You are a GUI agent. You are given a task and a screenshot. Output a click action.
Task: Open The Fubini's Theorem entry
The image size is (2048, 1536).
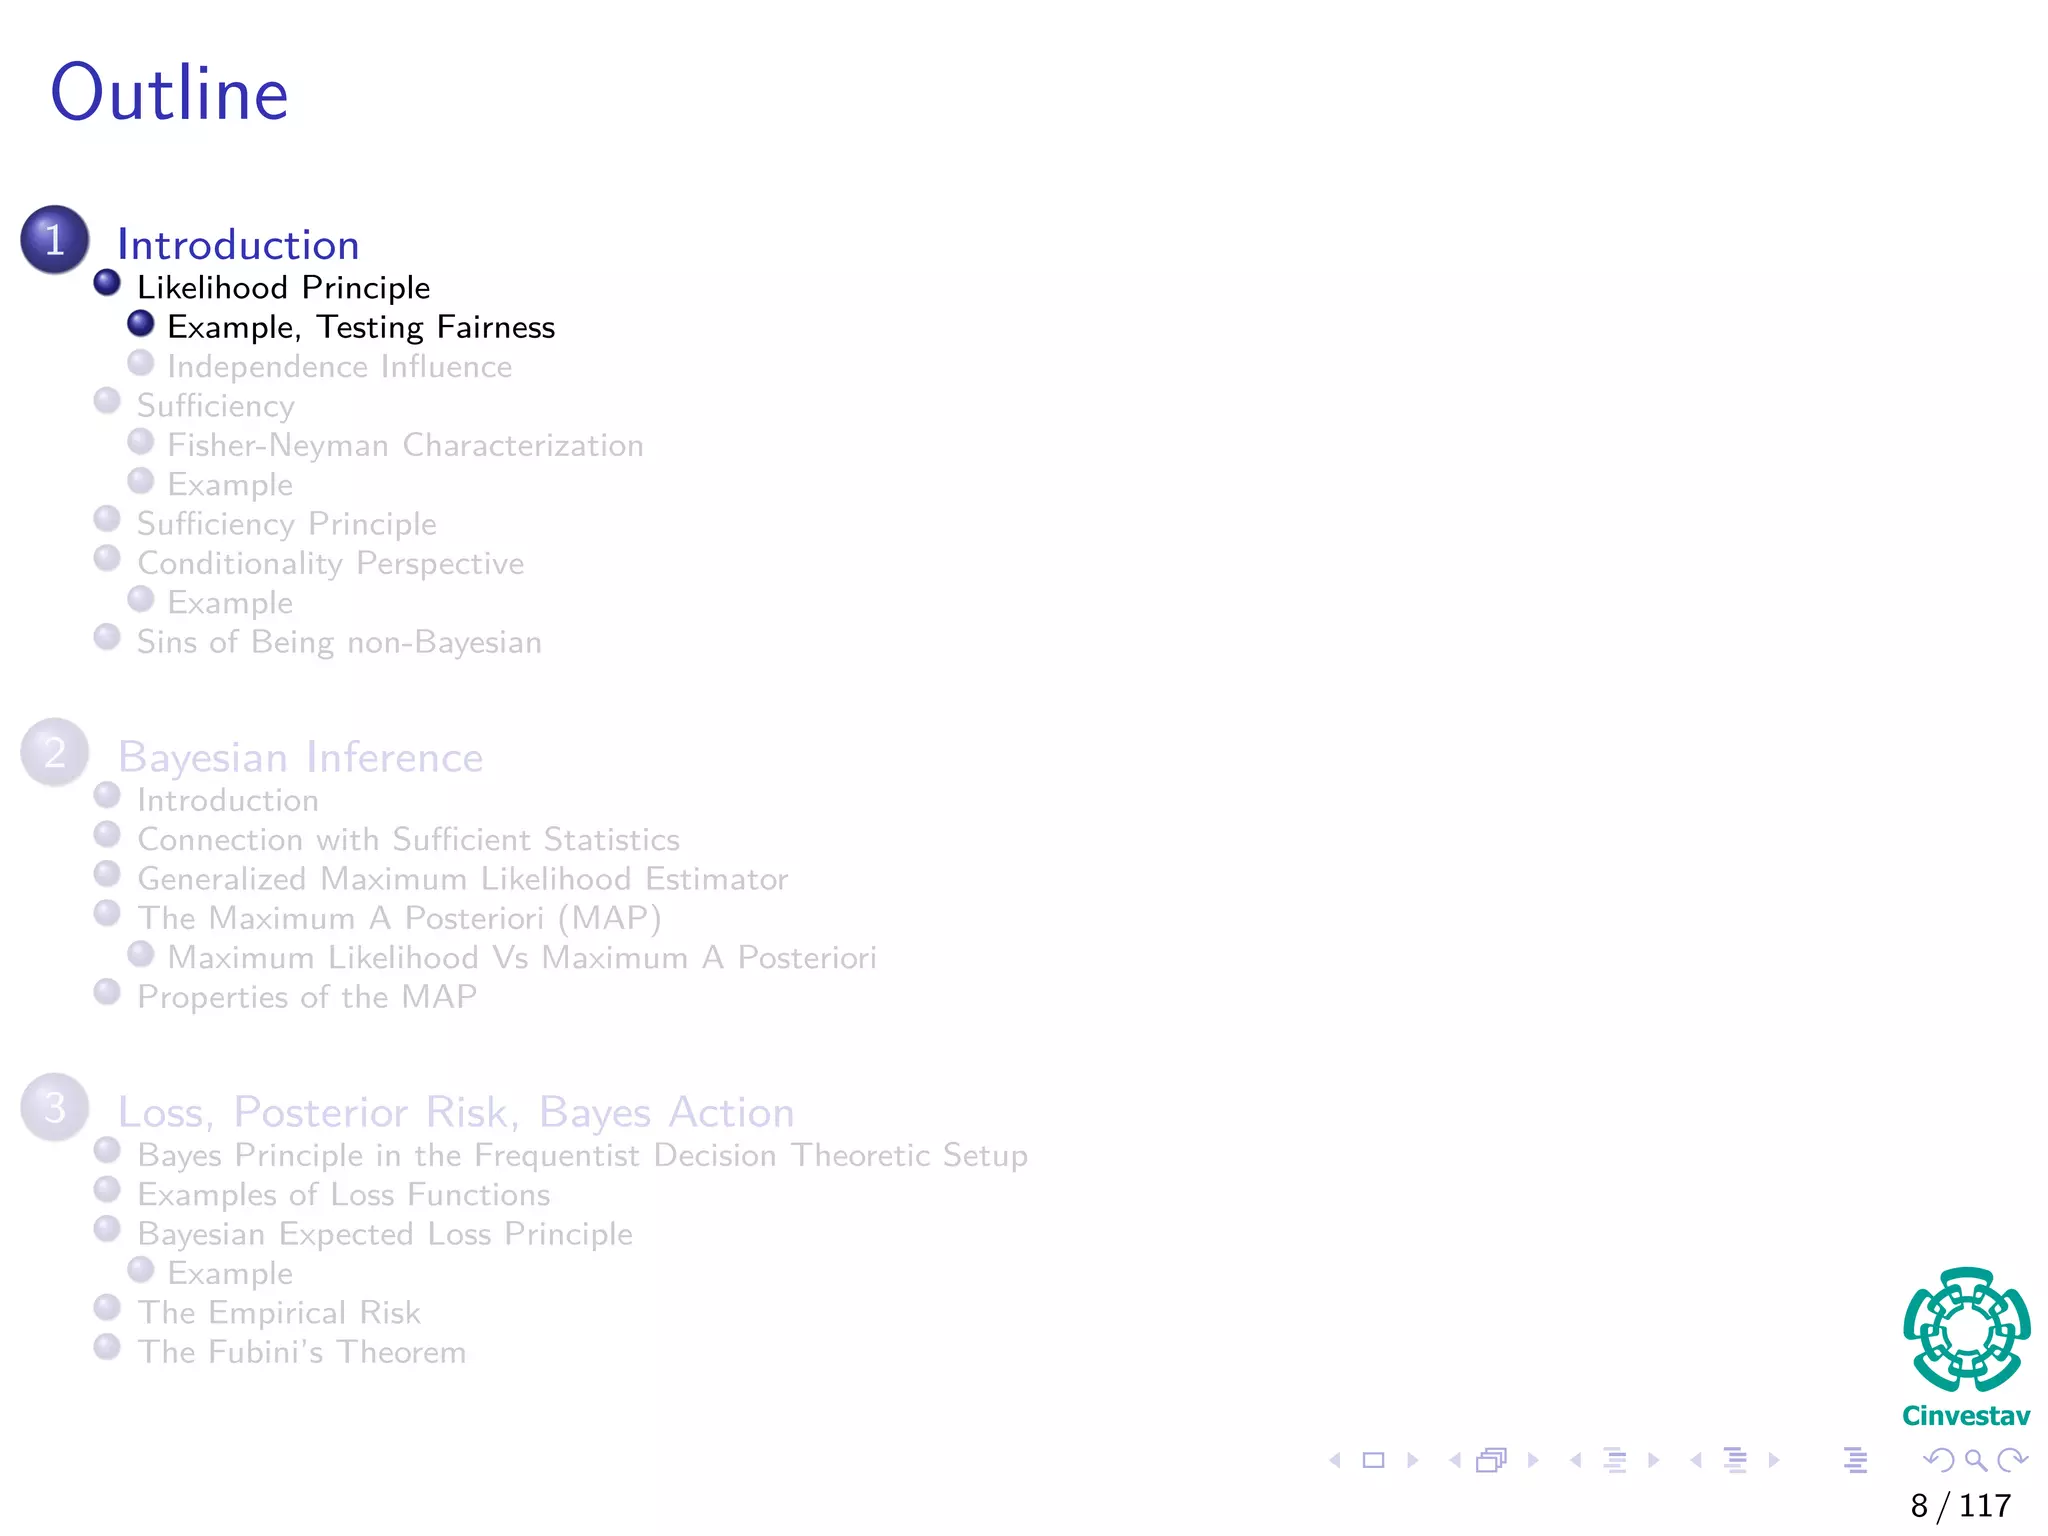coord(301,1352)
